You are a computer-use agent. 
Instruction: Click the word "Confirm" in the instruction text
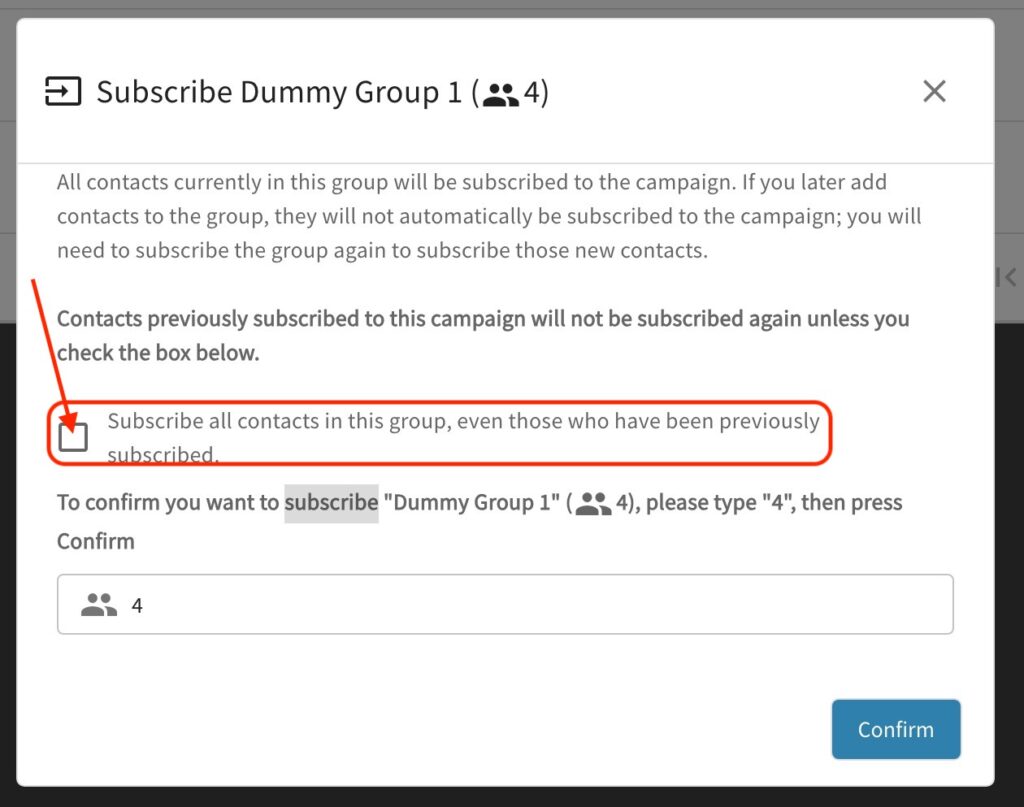click(95, 541)
